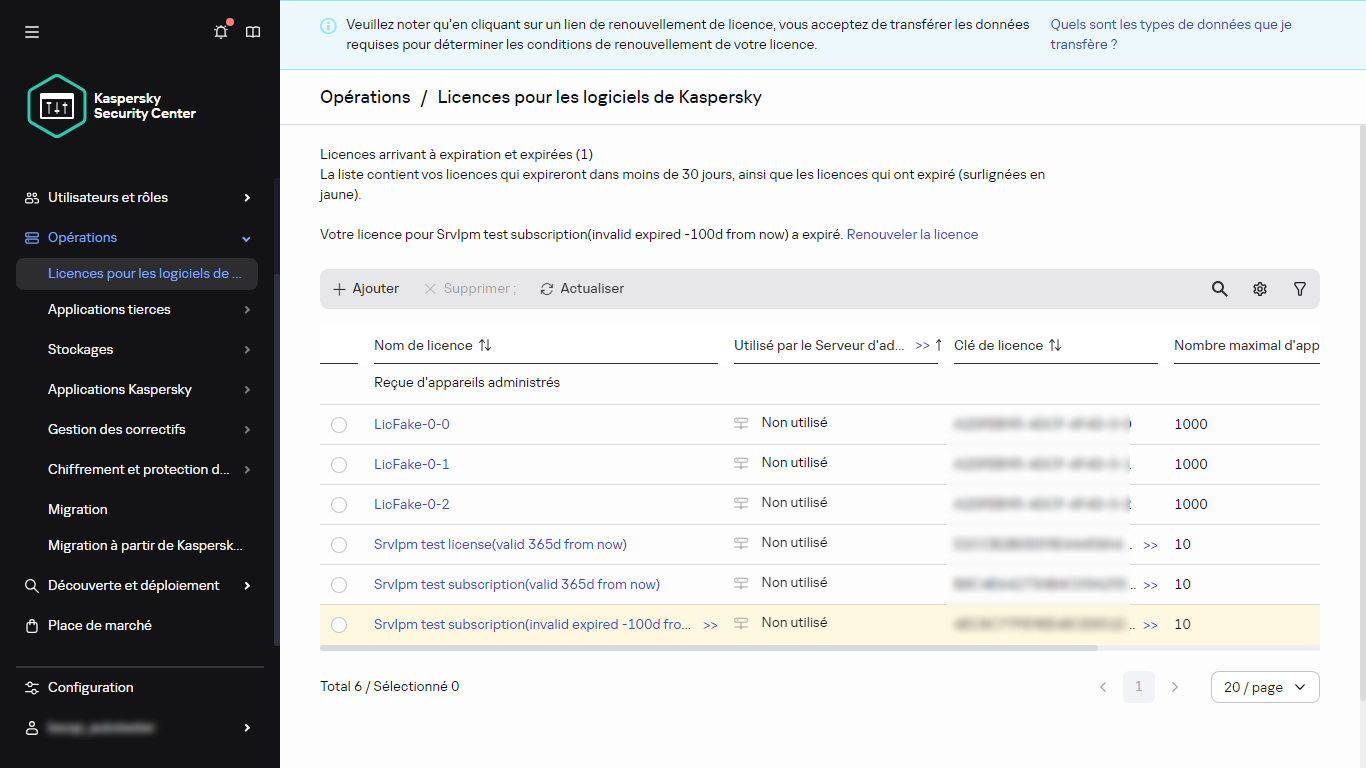1366x768 pixels.
Task: Click the Actualiser refresh icon
Action: coord(546,288)
